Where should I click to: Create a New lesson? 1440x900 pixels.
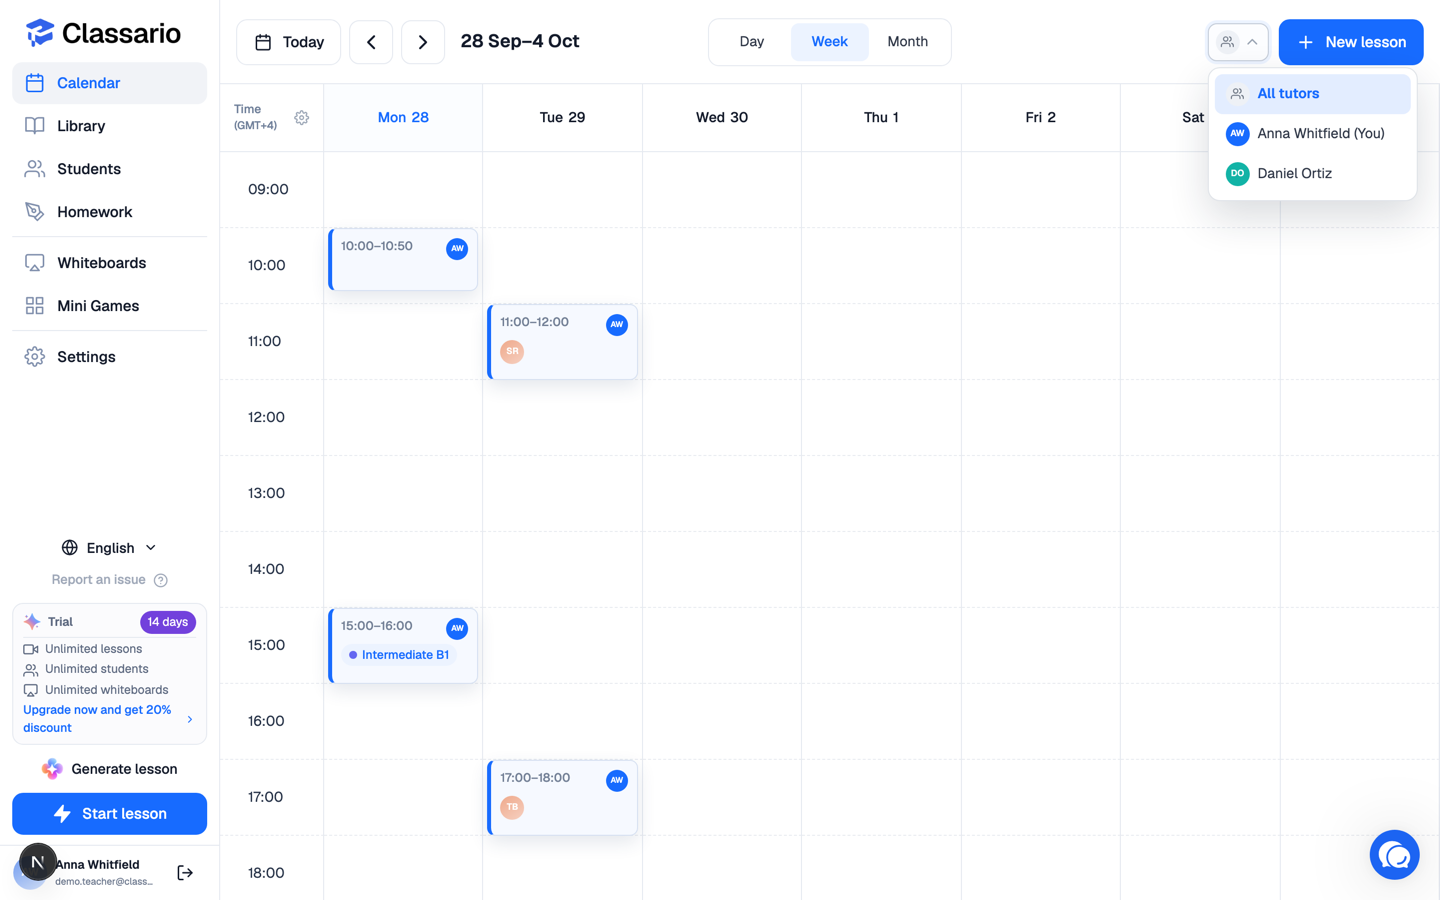1351,42
